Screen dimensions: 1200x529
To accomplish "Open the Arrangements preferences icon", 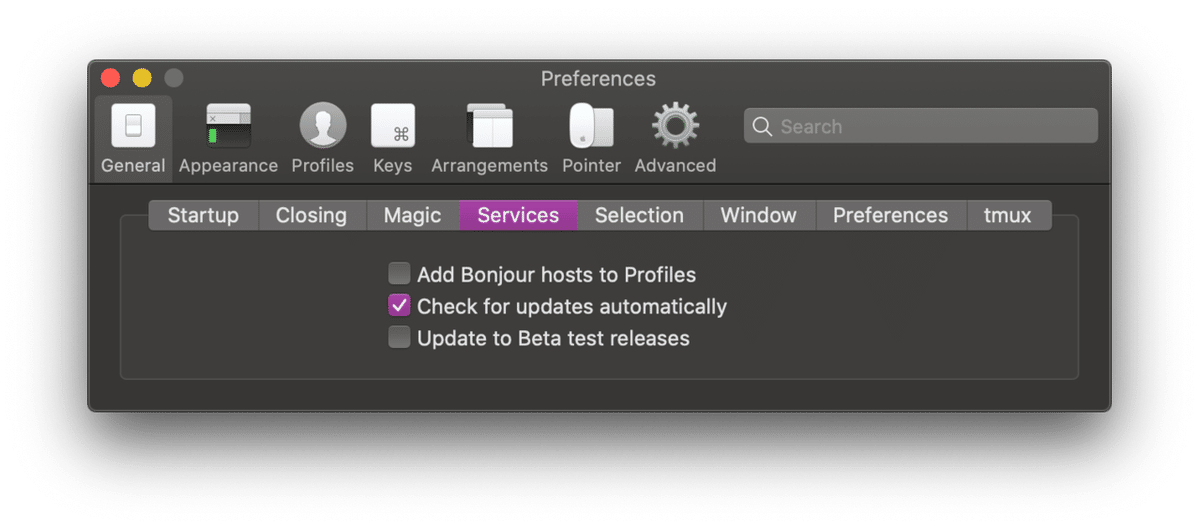I will point(489,127).
